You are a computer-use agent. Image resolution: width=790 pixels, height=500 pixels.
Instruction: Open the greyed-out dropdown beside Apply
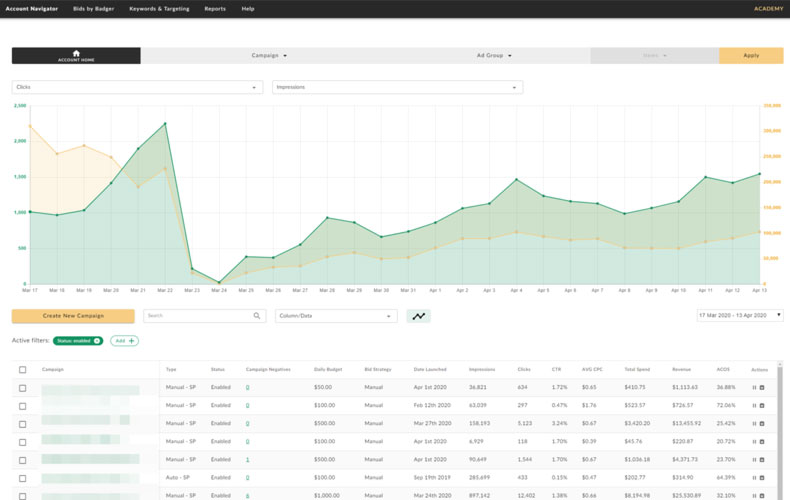pos(654,55)
